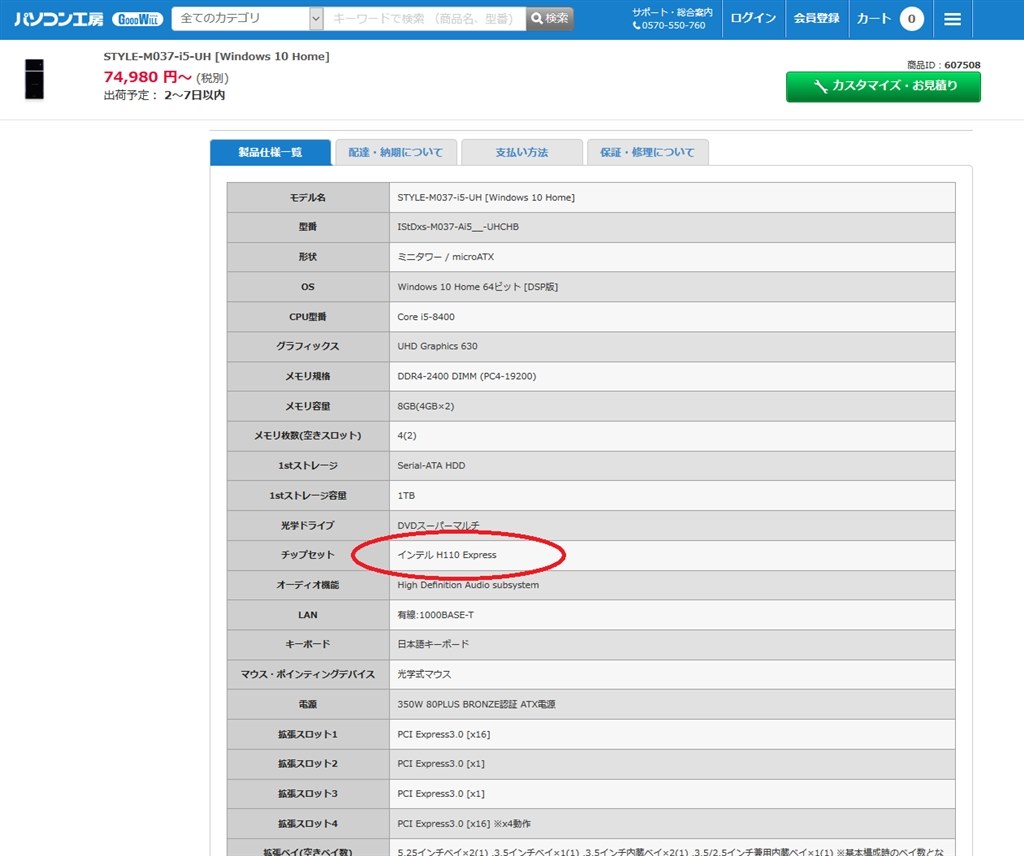The image size is (1024, 856).
Task: Click the cart count badge
Action: tap(911, 19)
